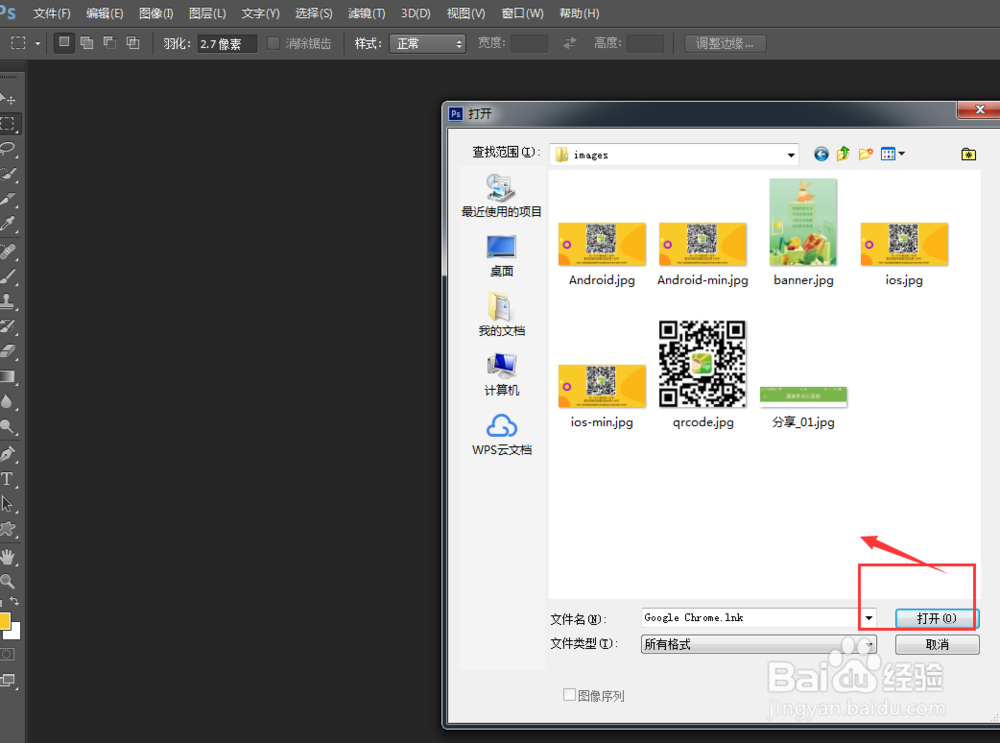The image size is (1000, 743).
Task: Click the Up One Level folder icon
Action: [842, 154]
